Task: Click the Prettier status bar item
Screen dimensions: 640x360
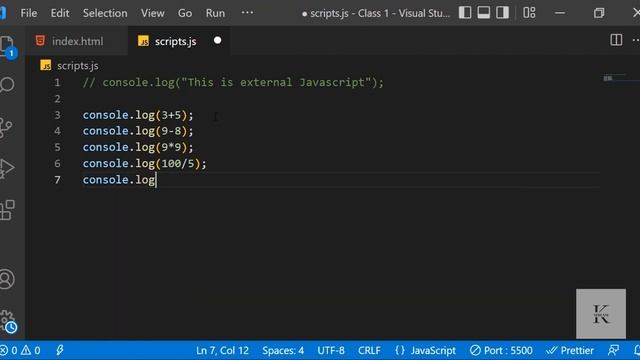Action: [x=570, y=350]
